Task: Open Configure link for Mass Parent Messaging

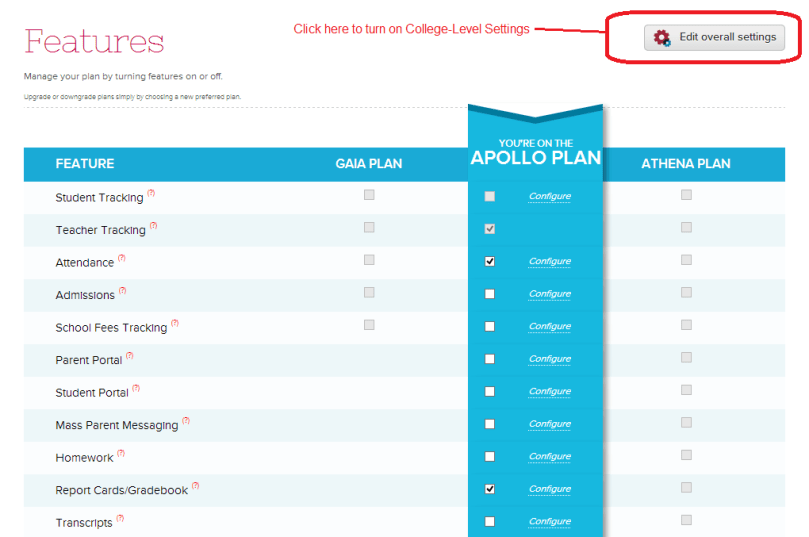Action: [x=550, y=424]
